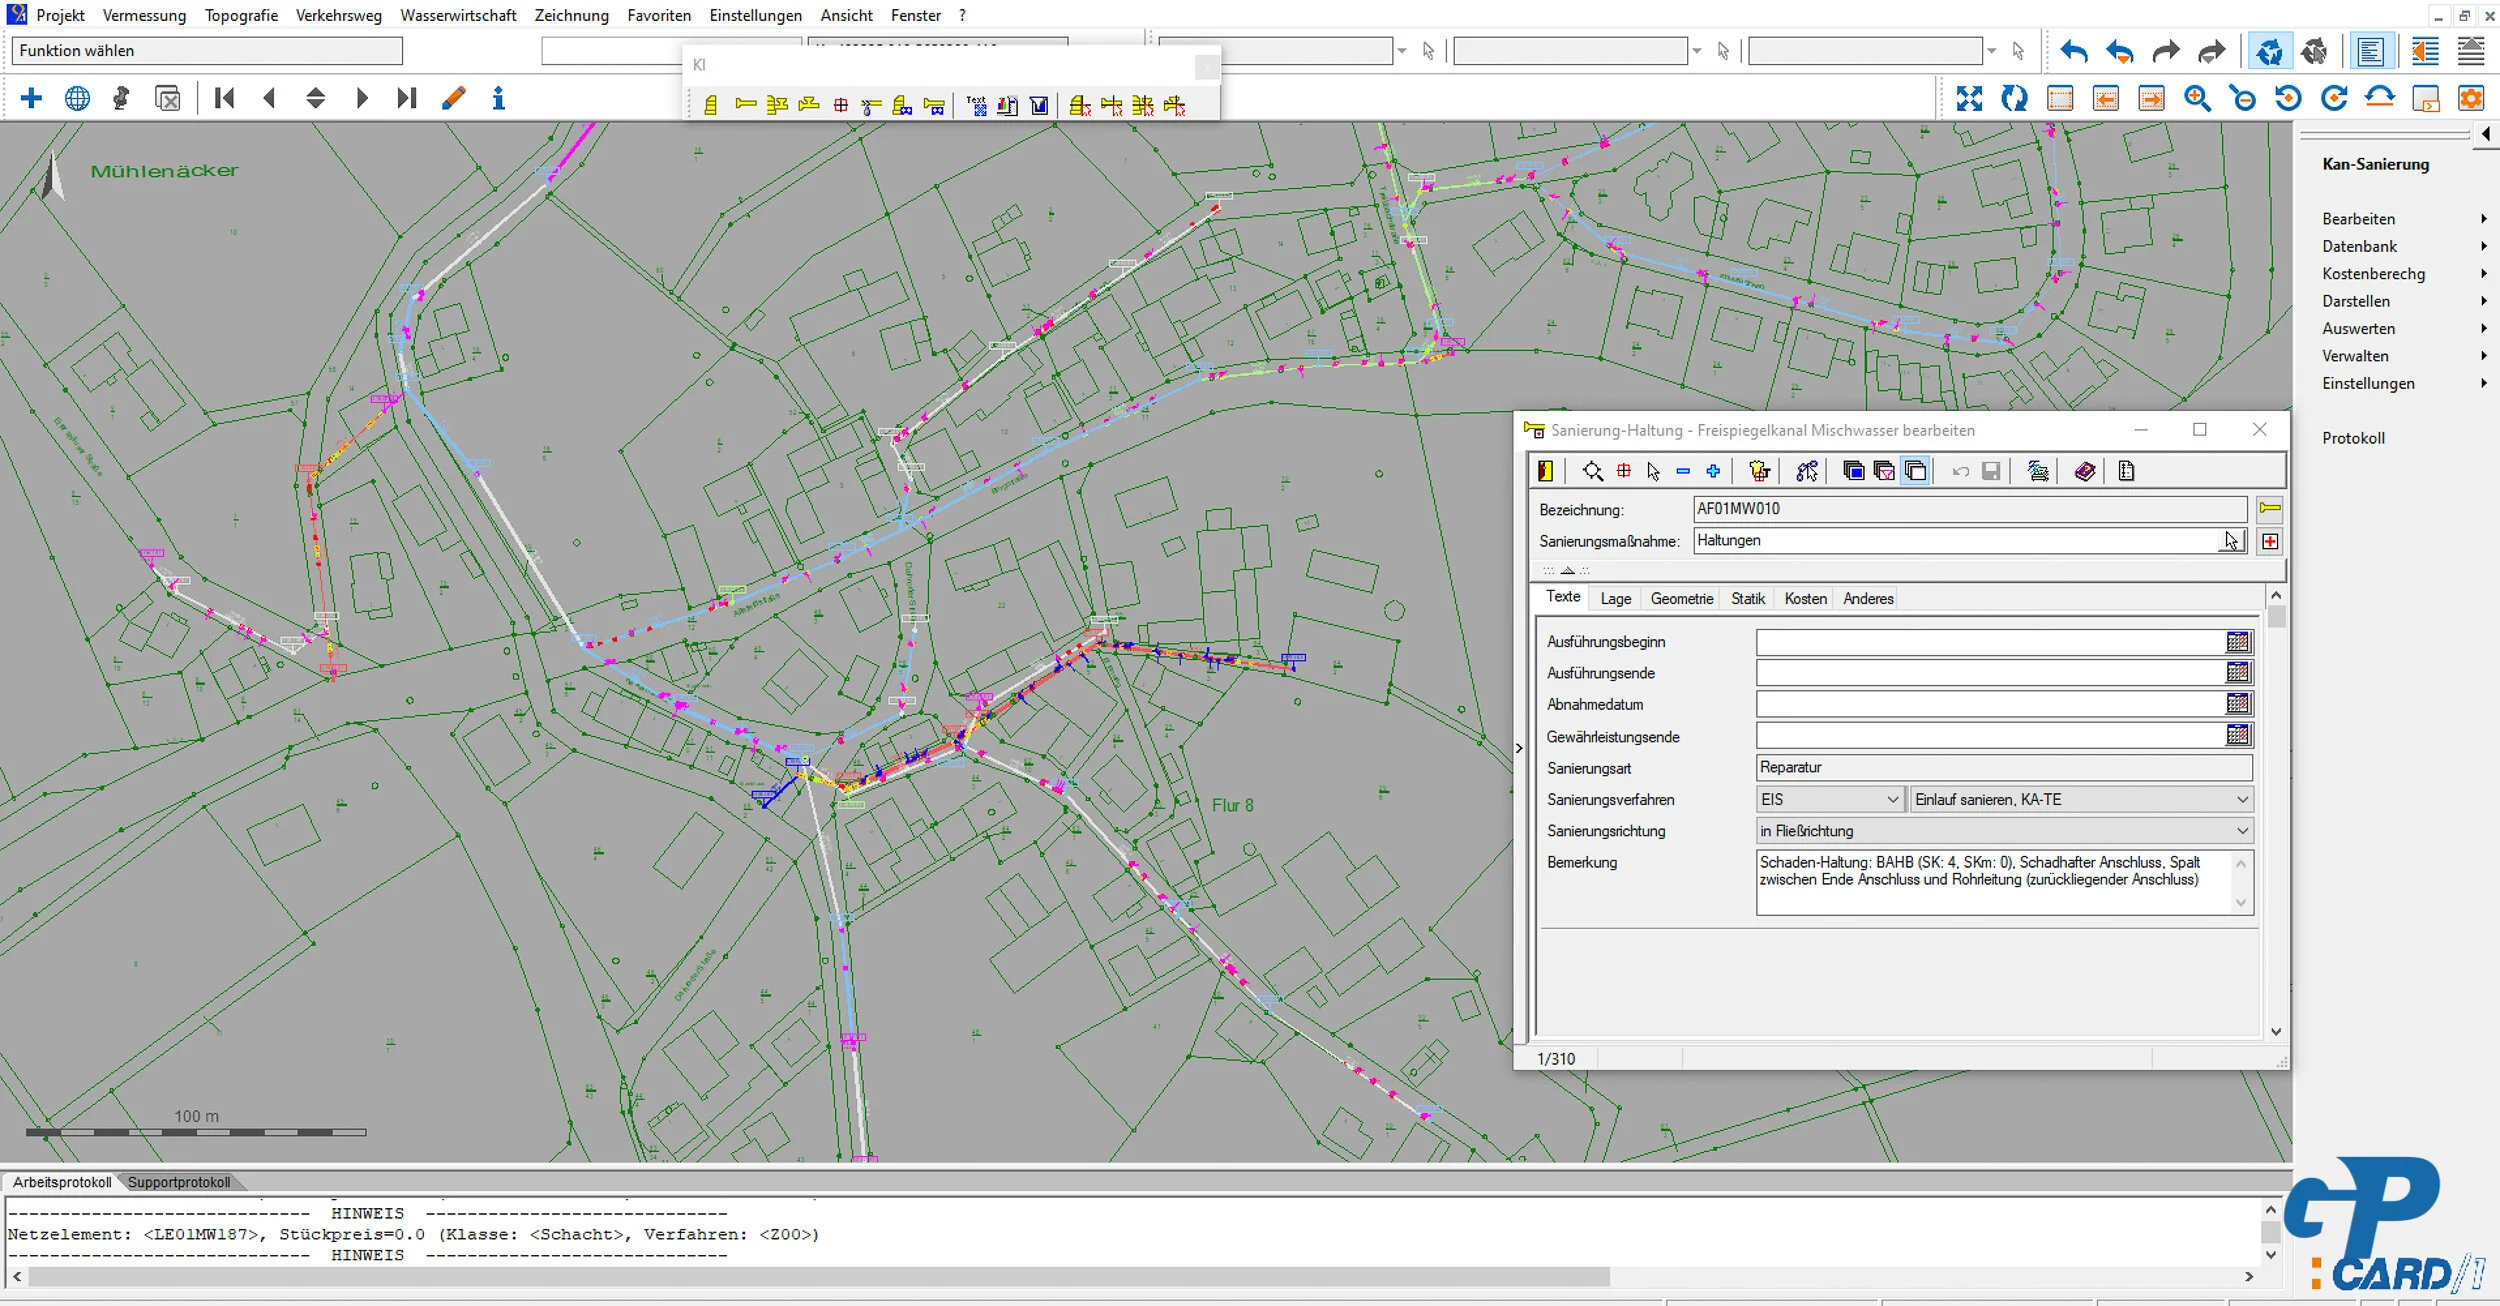Screen dimensions: 2500x1306
Task: Open the Sanierungsrichtung dropdown
Action: click(2242, 831)
